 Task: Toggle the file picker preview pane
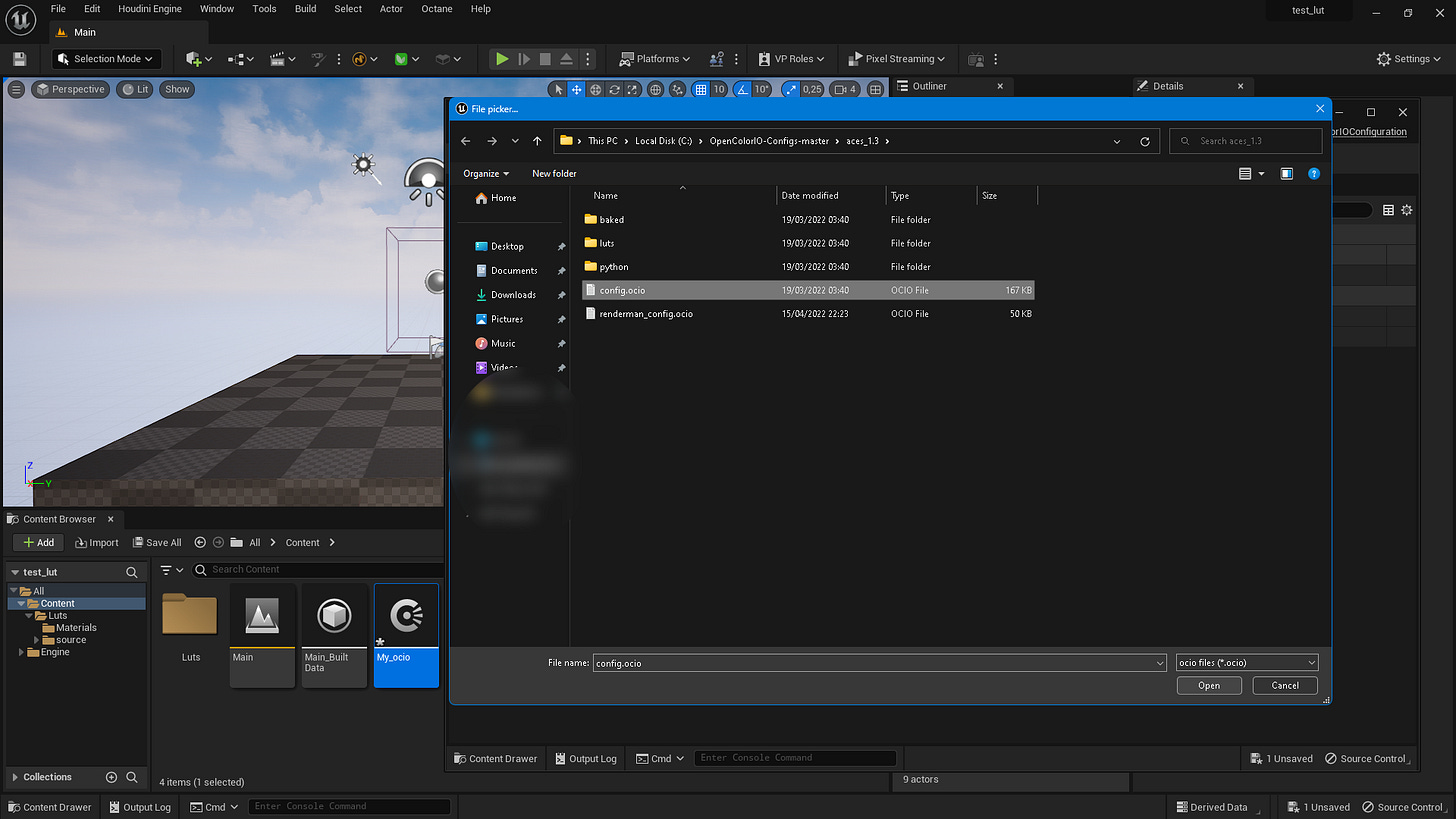tap(1287, 174)
